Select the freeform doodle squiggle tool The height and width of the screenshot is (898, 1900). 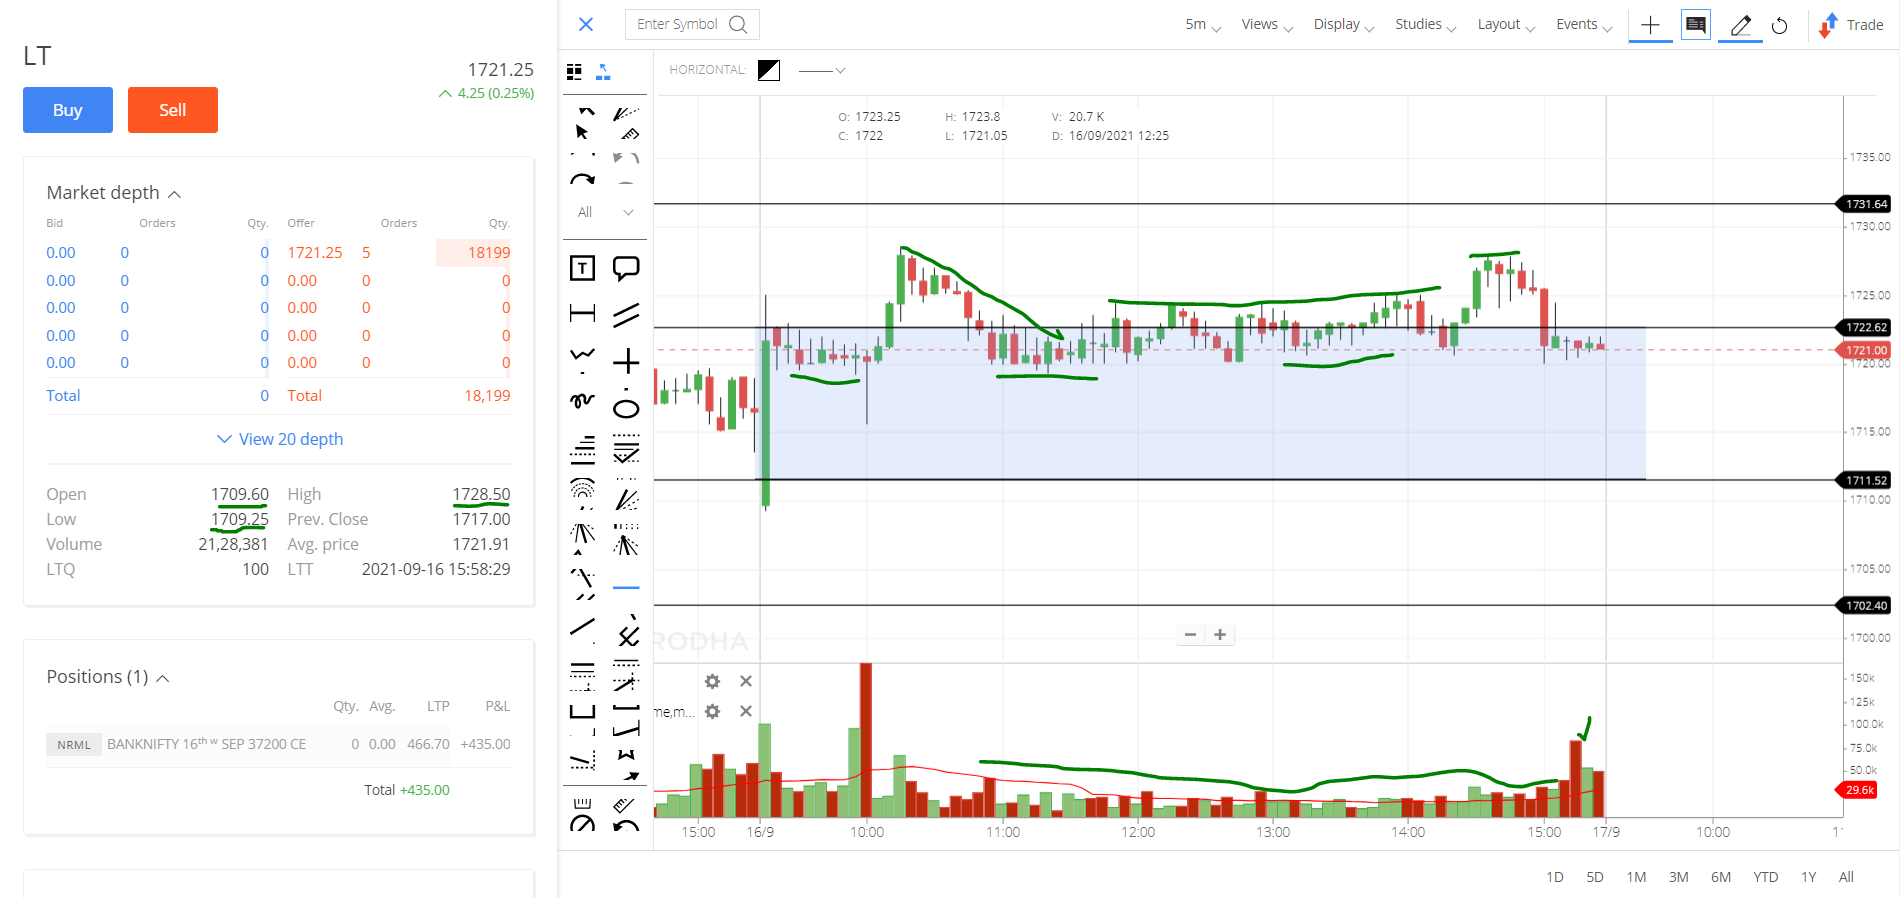point(582,401)
